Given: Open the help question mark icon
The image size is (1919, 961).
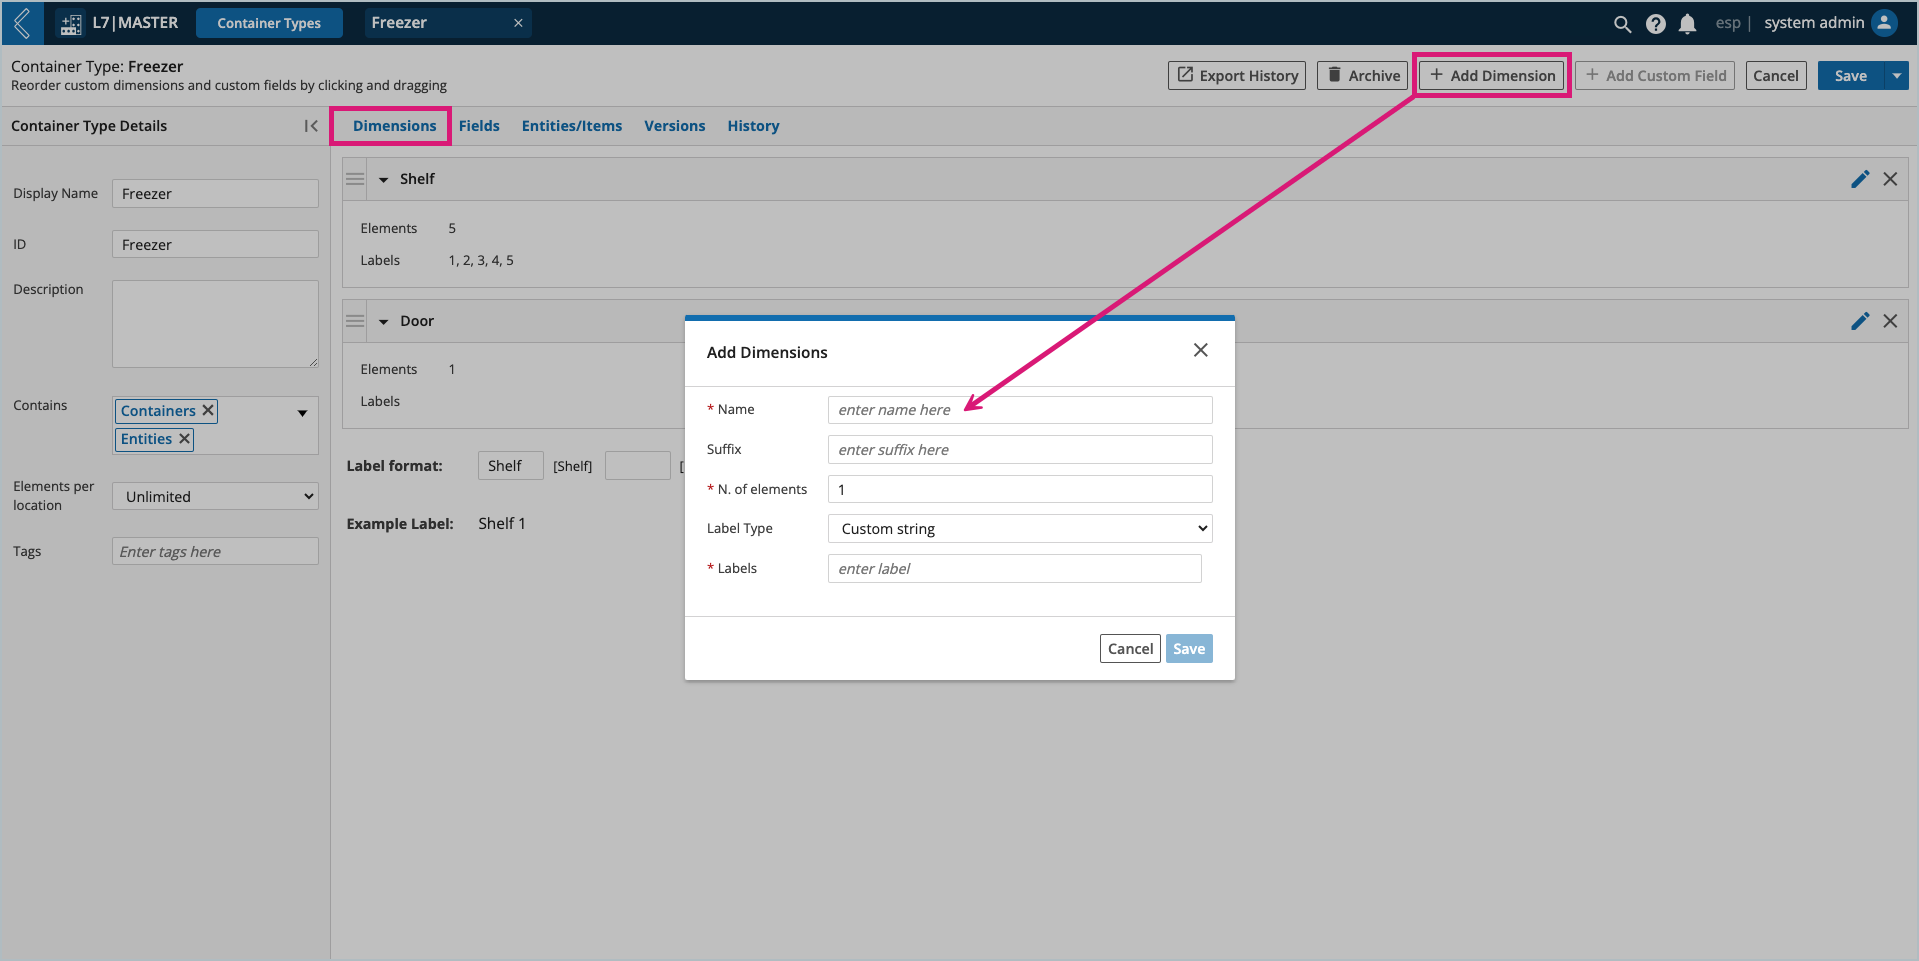Looking at the screenshot, I should click(1656, 24).
